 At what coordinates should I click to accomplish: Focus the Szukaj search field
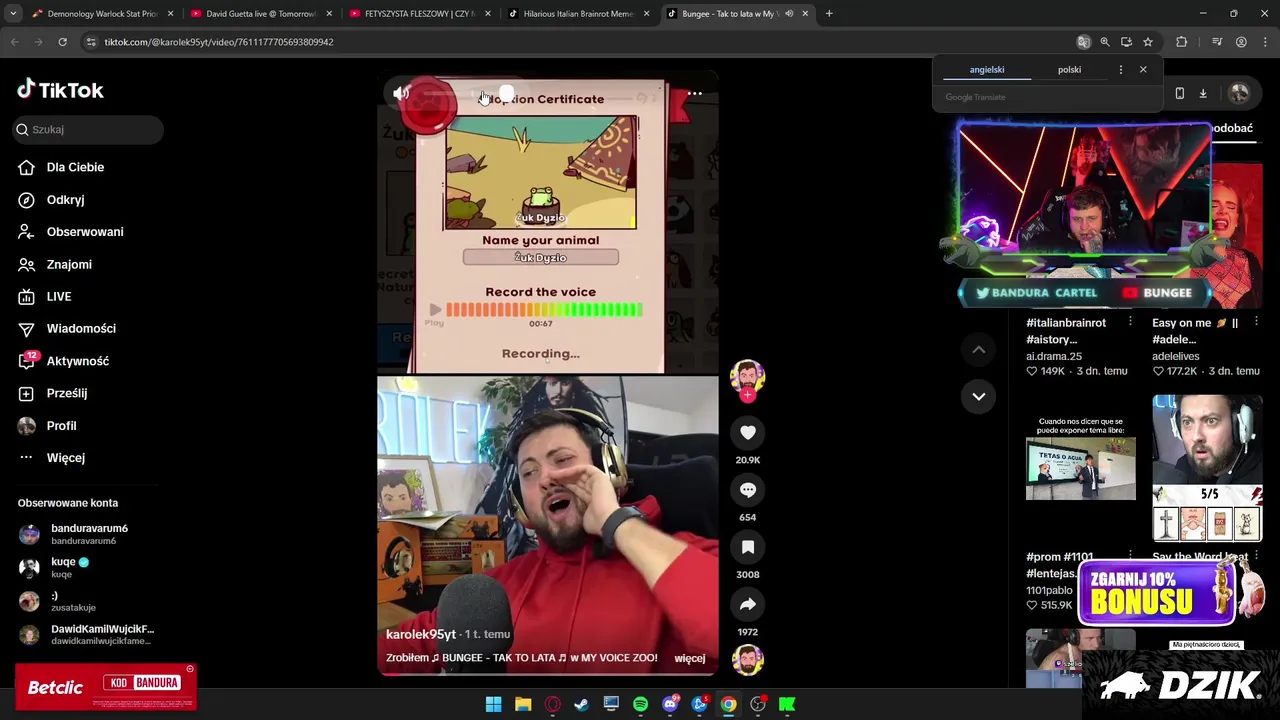88,129
